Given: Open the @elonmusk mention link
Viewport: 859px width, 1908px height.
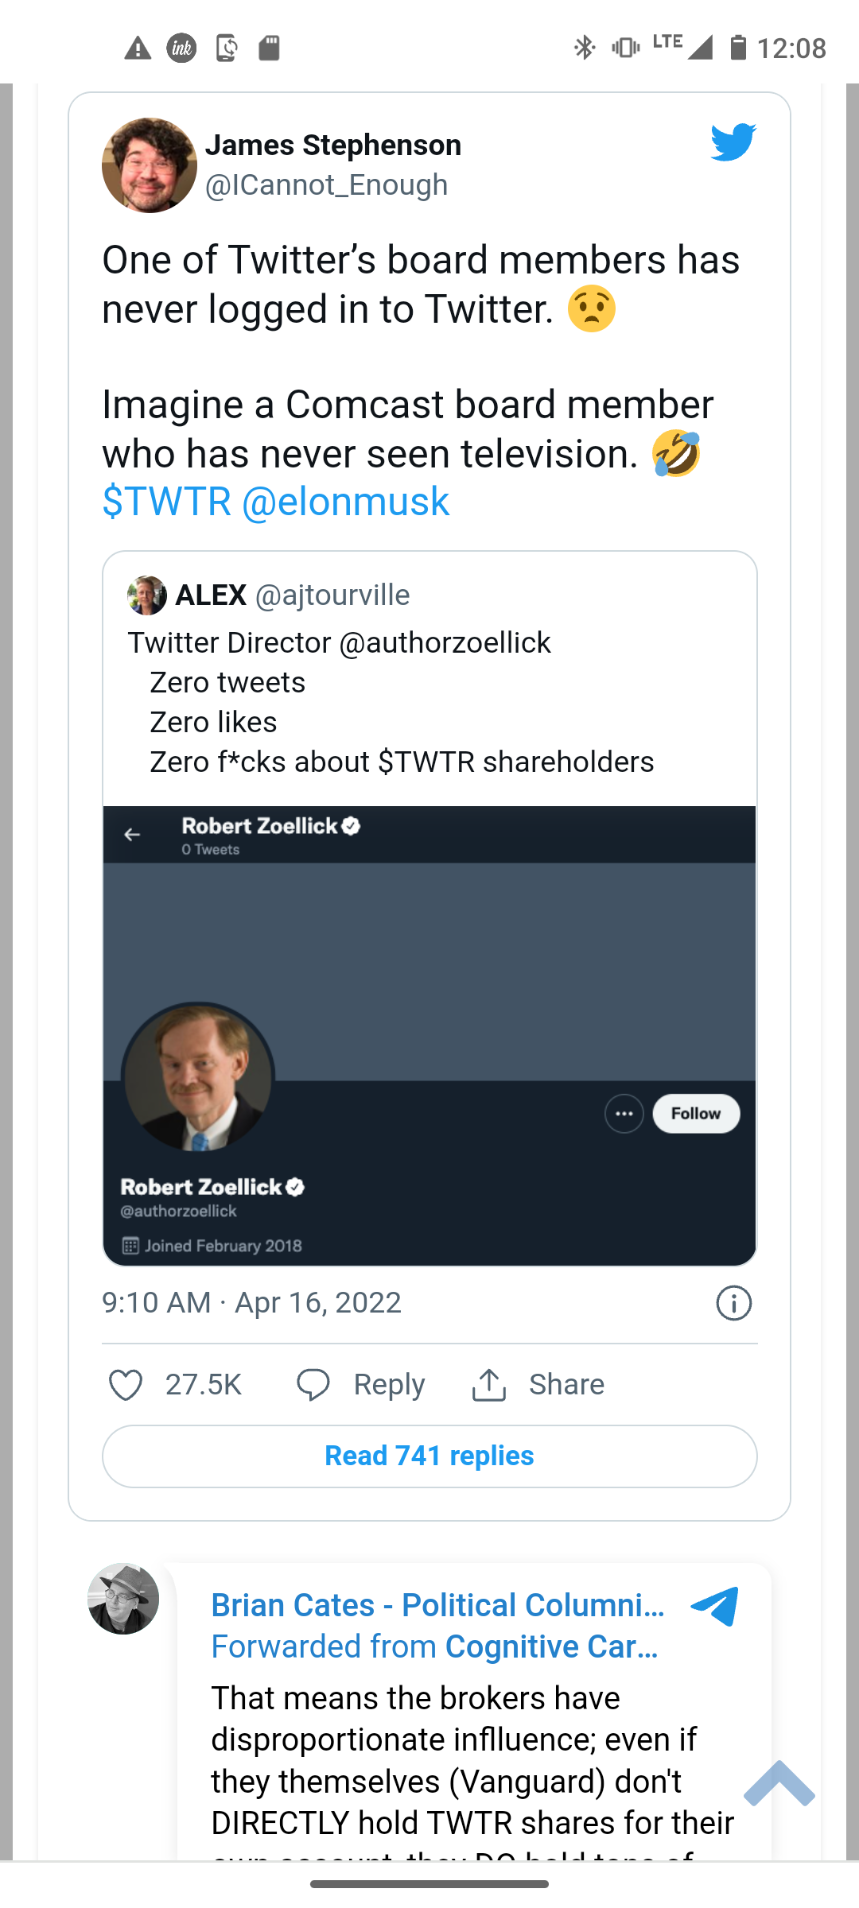Looking at the screenshot, I should point(346,501).
